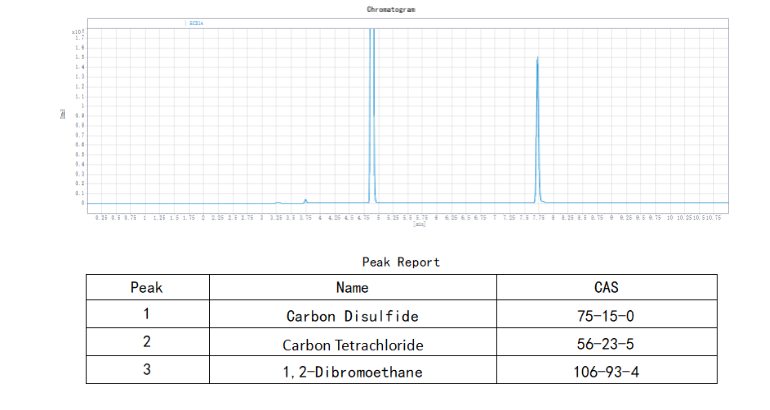The height and width of the screenshot is (410, 770).
Task: Select the "CAS" column header
Action: [x=606, y=287]
